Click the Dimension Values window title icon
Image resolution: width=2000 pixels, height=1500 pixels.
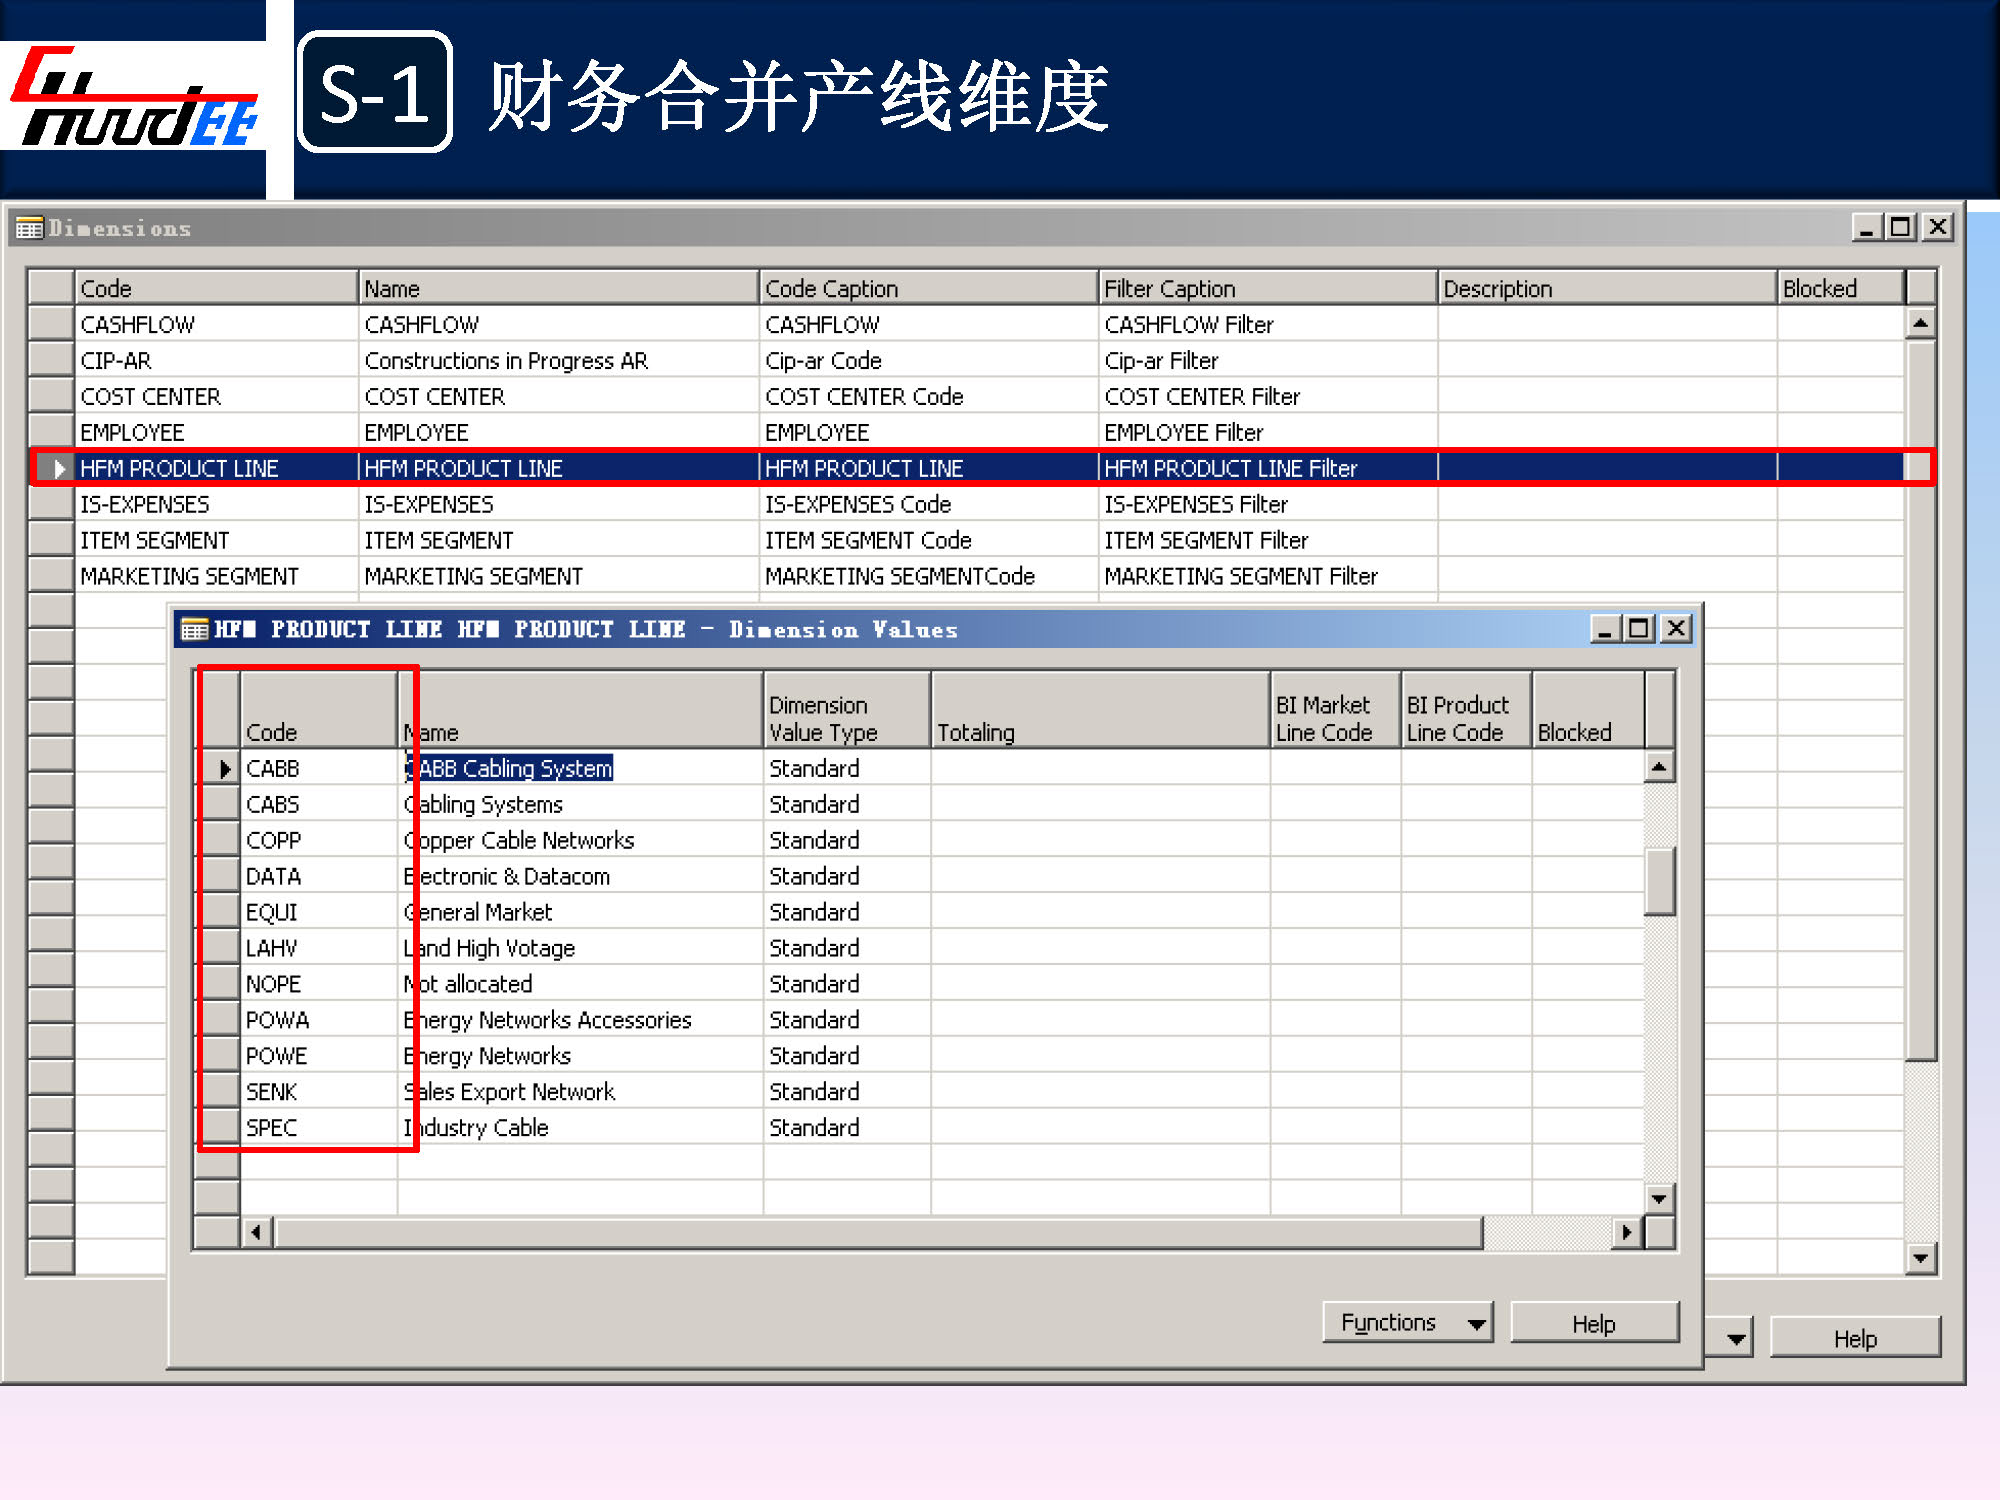tap(194, 629)
